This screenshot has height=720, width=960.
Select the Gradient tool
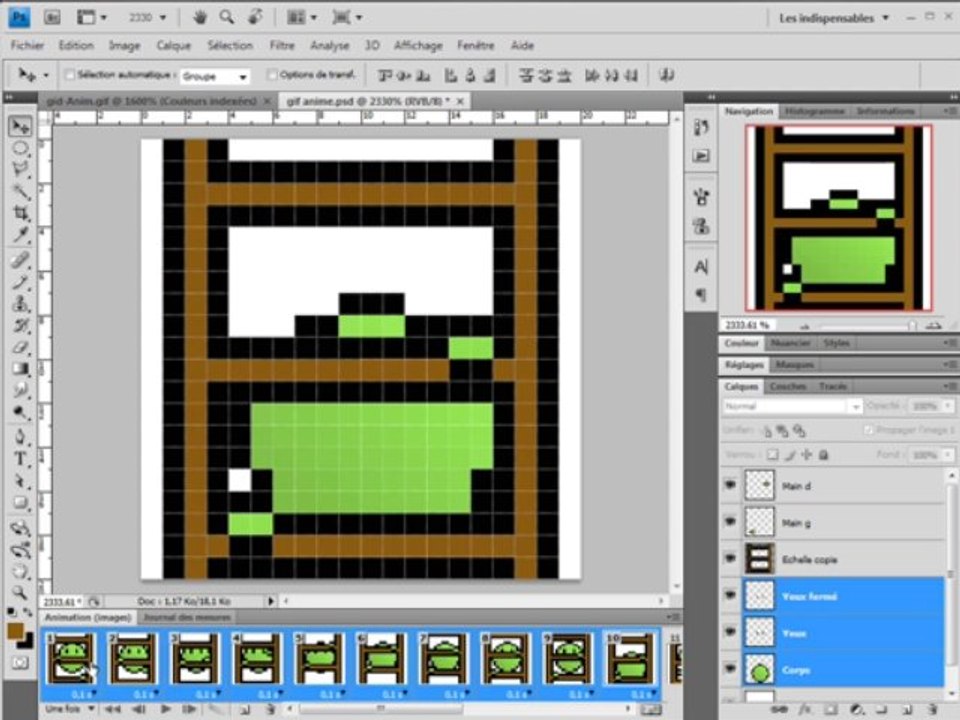[x=20, y=369]
